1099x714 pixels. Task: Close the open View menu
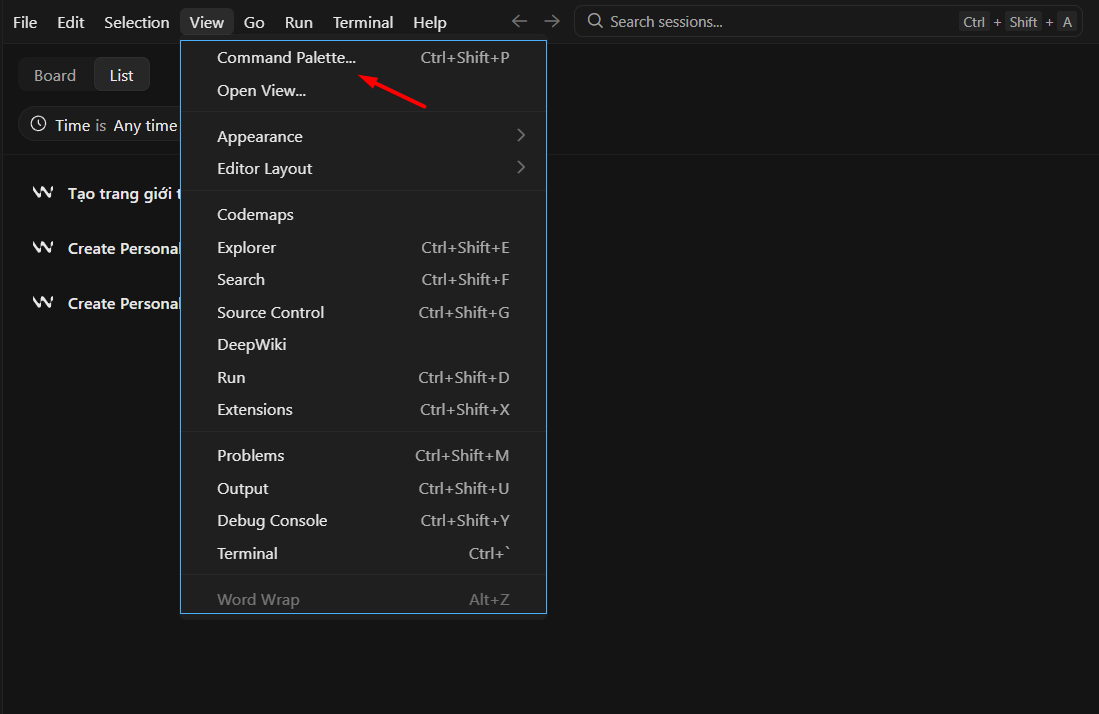[x=207, y=22]
